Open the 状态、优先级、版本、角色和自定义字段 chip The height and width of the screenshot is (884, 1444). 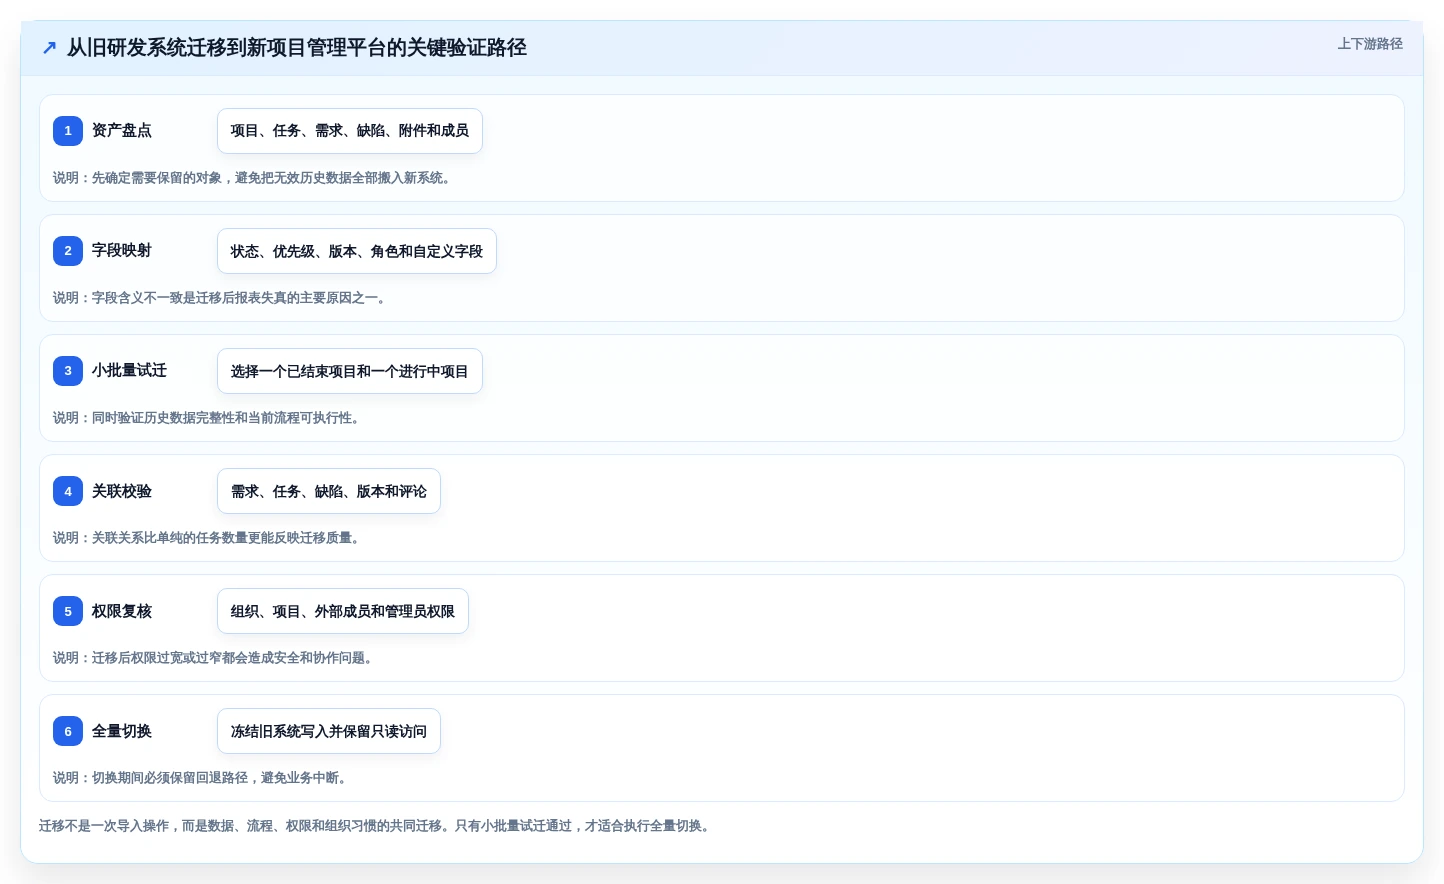click(x=357, y=251)
